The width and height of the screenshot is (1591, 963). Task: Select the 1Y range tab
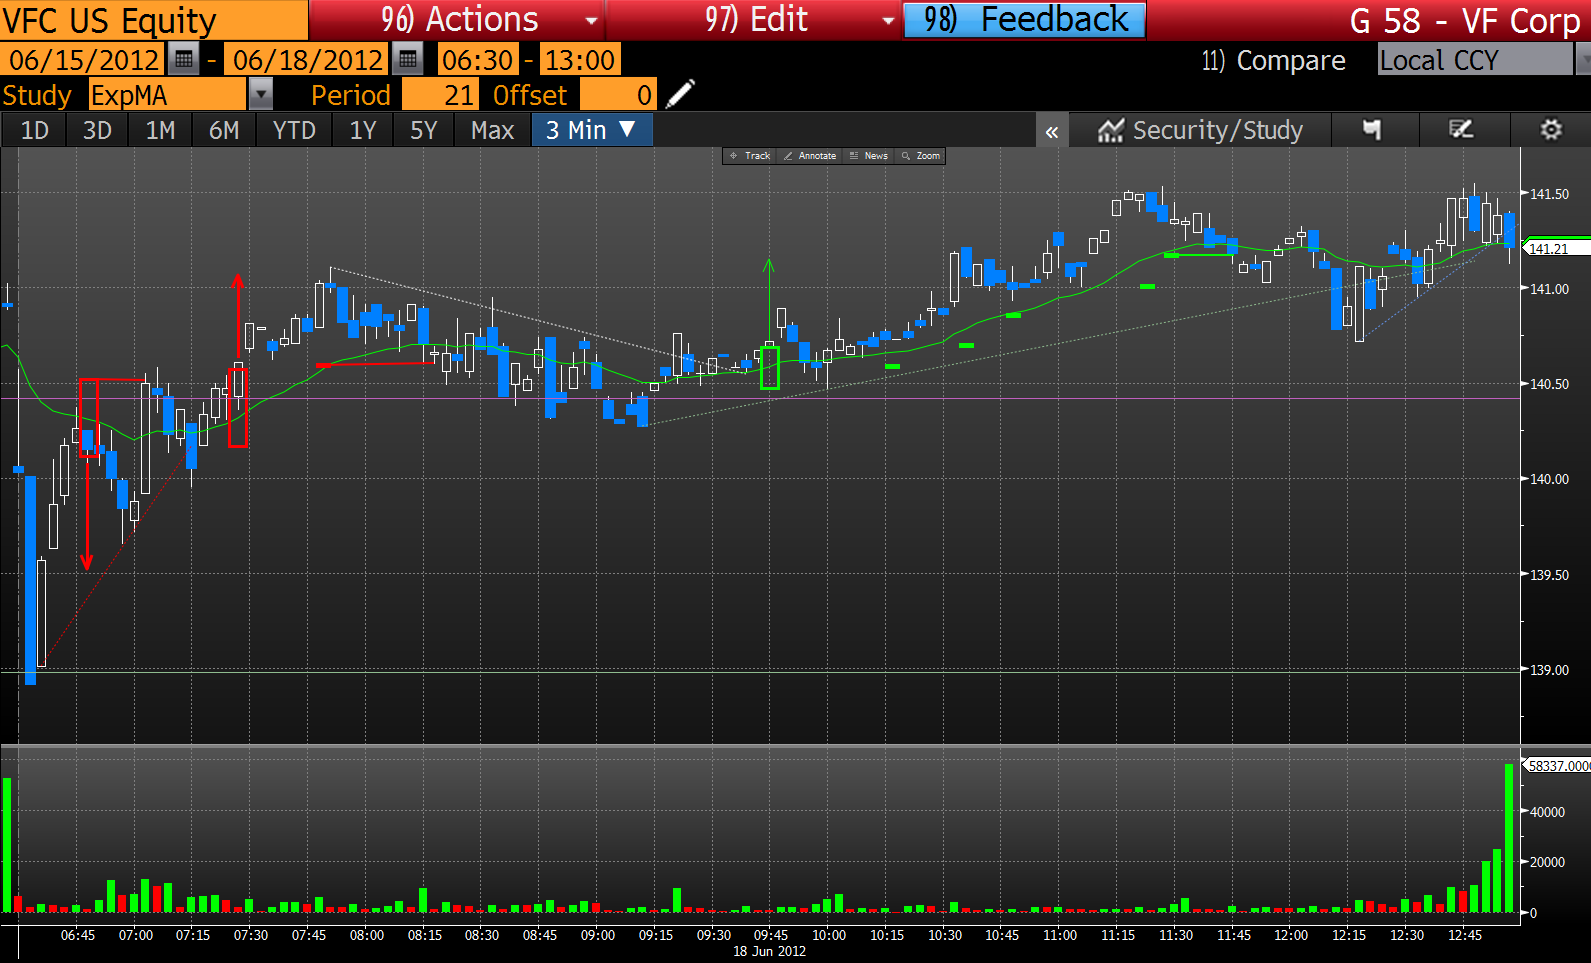363,130
